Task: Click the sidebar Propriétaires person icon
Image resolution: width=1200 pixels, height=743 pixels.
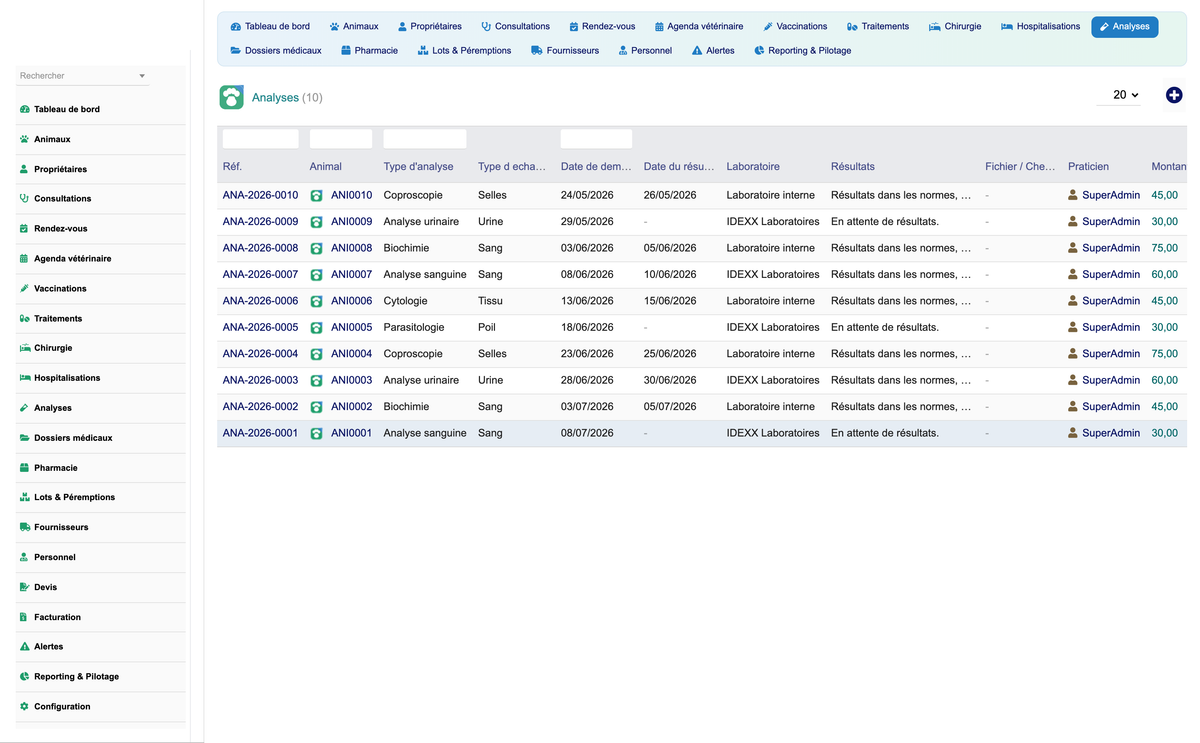Action: click(x=24, y=169)
